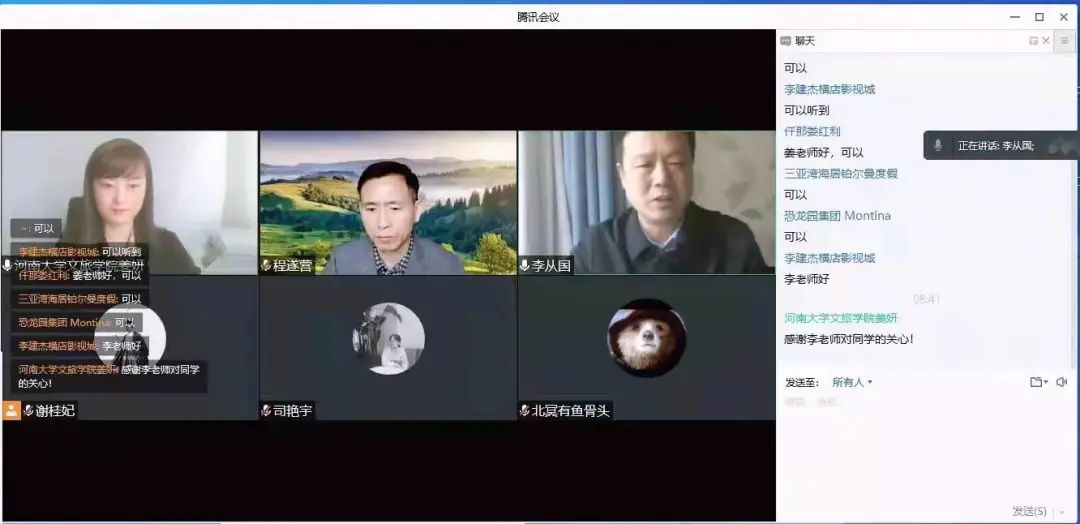Open the 所有人 recipient dropdown

[x=852, y=382]
